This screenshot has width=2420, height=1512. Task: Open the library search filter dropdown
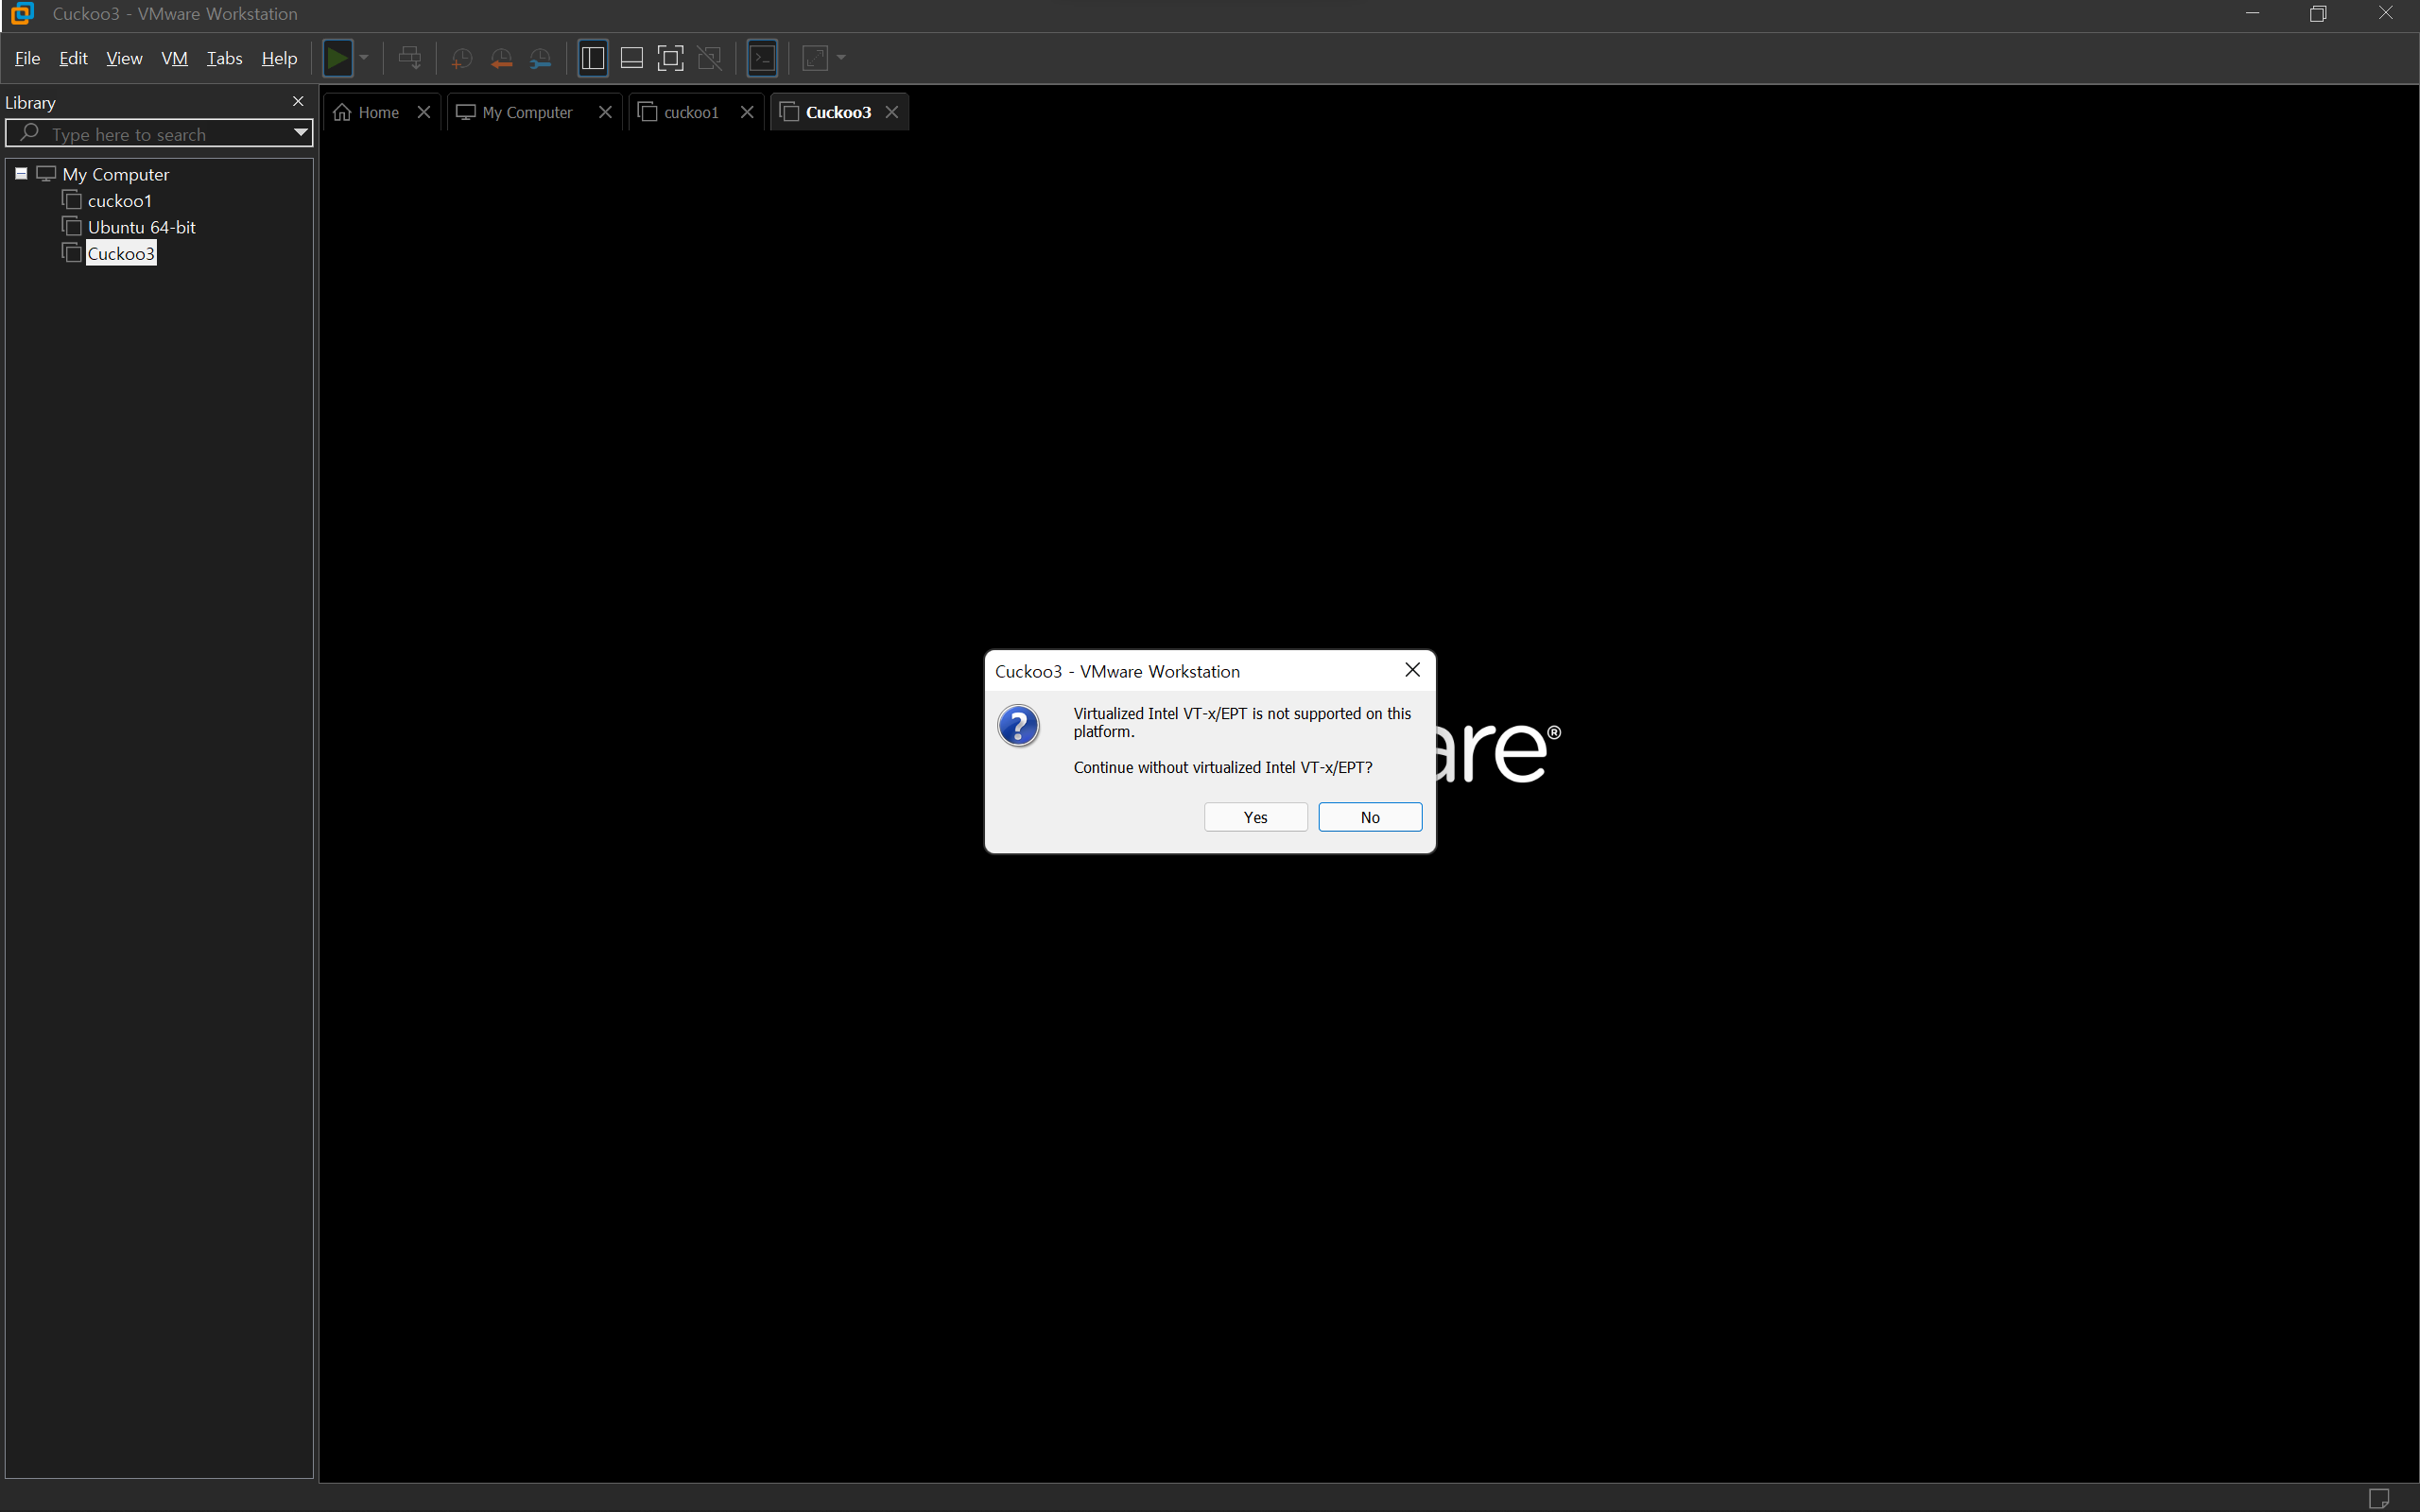[300, 133]
